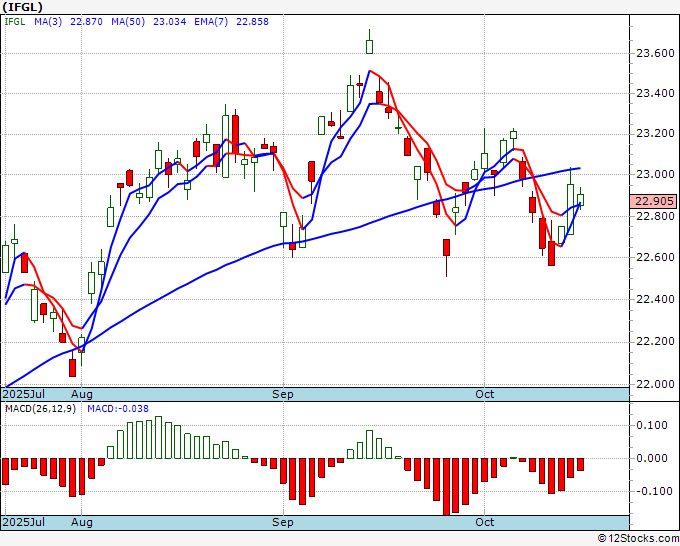Click the EMA(7) value 22.858

[252, 21]
